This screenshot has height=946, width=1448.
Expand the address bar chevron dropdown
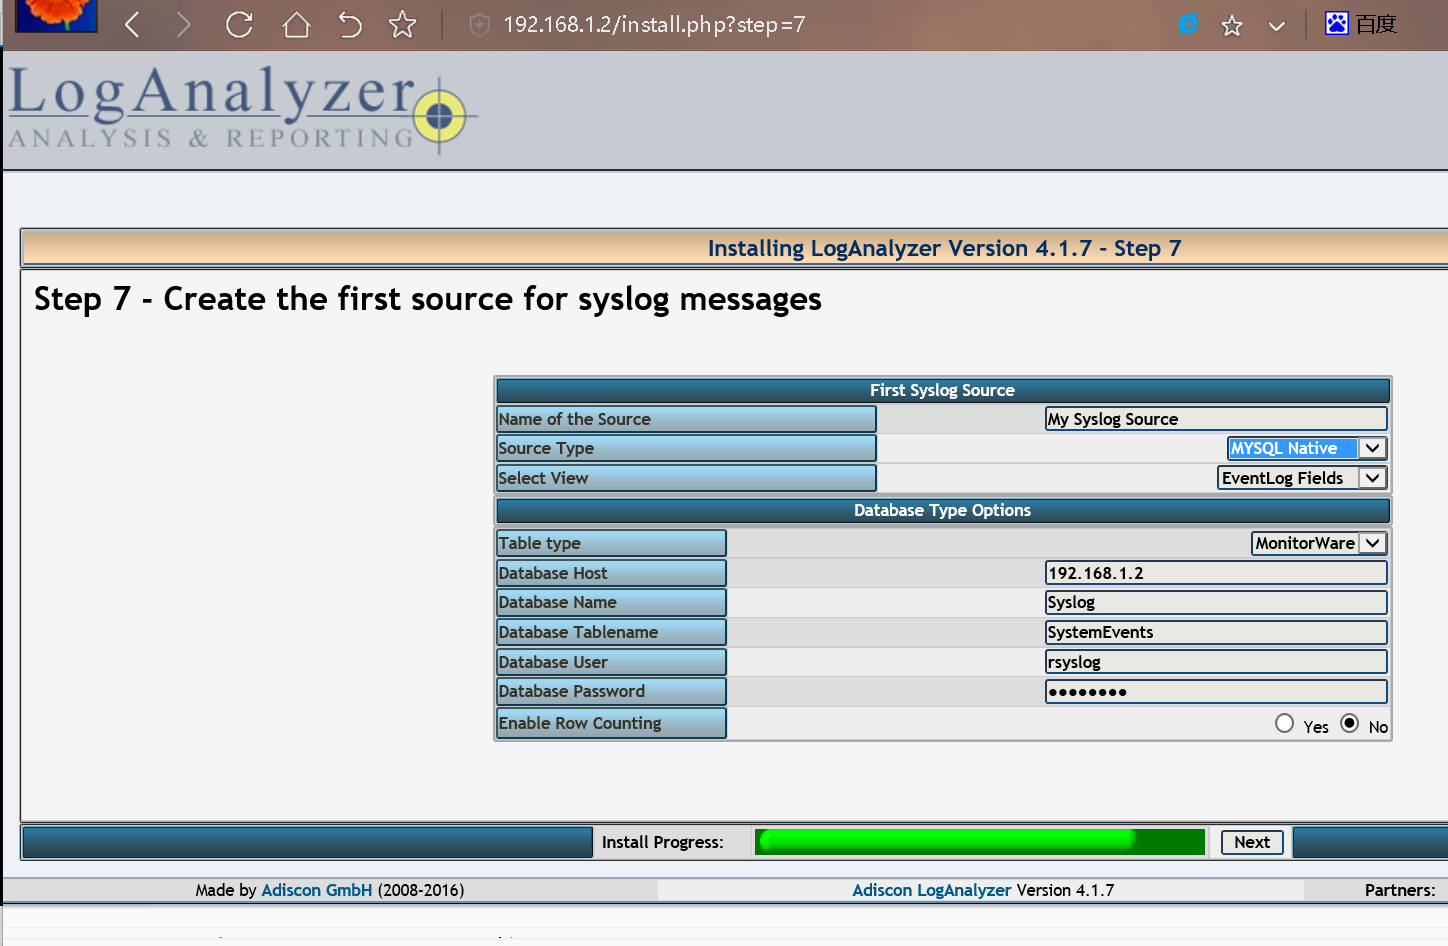coord(1277,26)
